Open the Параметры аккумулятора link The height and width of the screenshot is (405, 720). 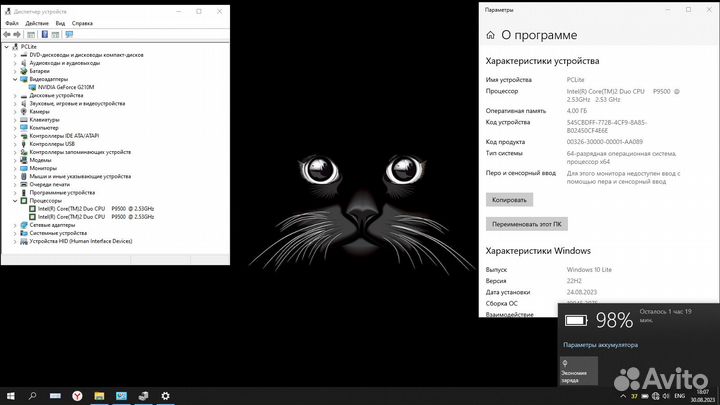pos(600,344)
